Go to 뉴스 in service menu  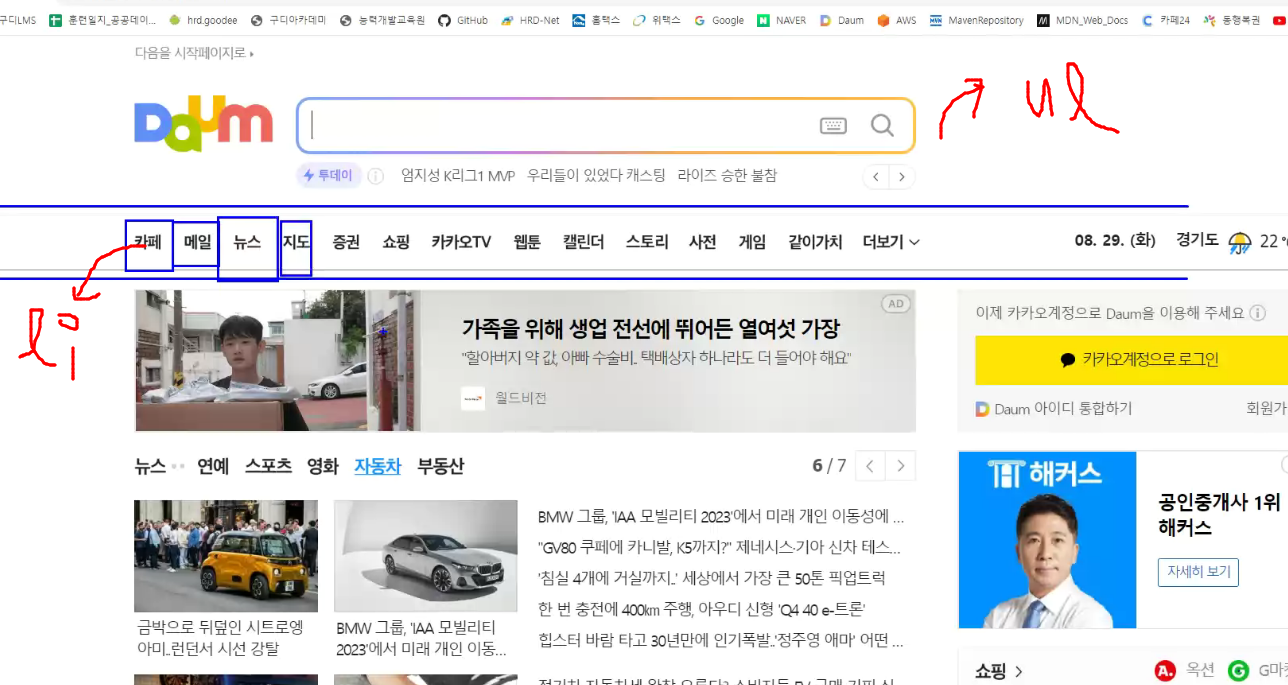(x=247, y=242)
